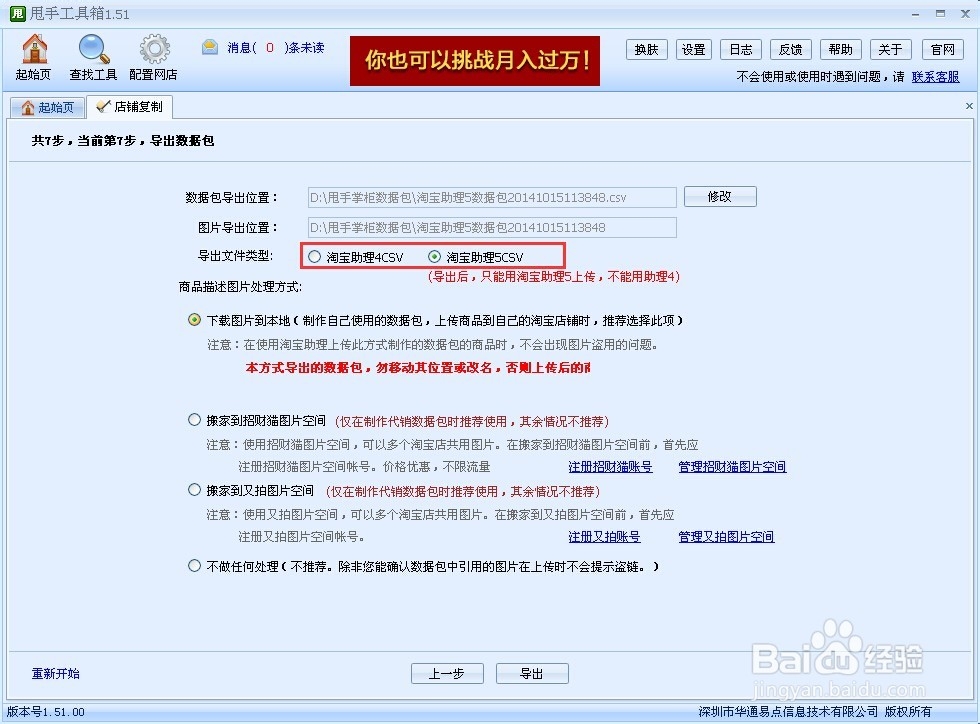Open the 管理又拍图片空间 link
Image resolution: width=980 pixels, height=724 pixels.
(x=726, y=536)
